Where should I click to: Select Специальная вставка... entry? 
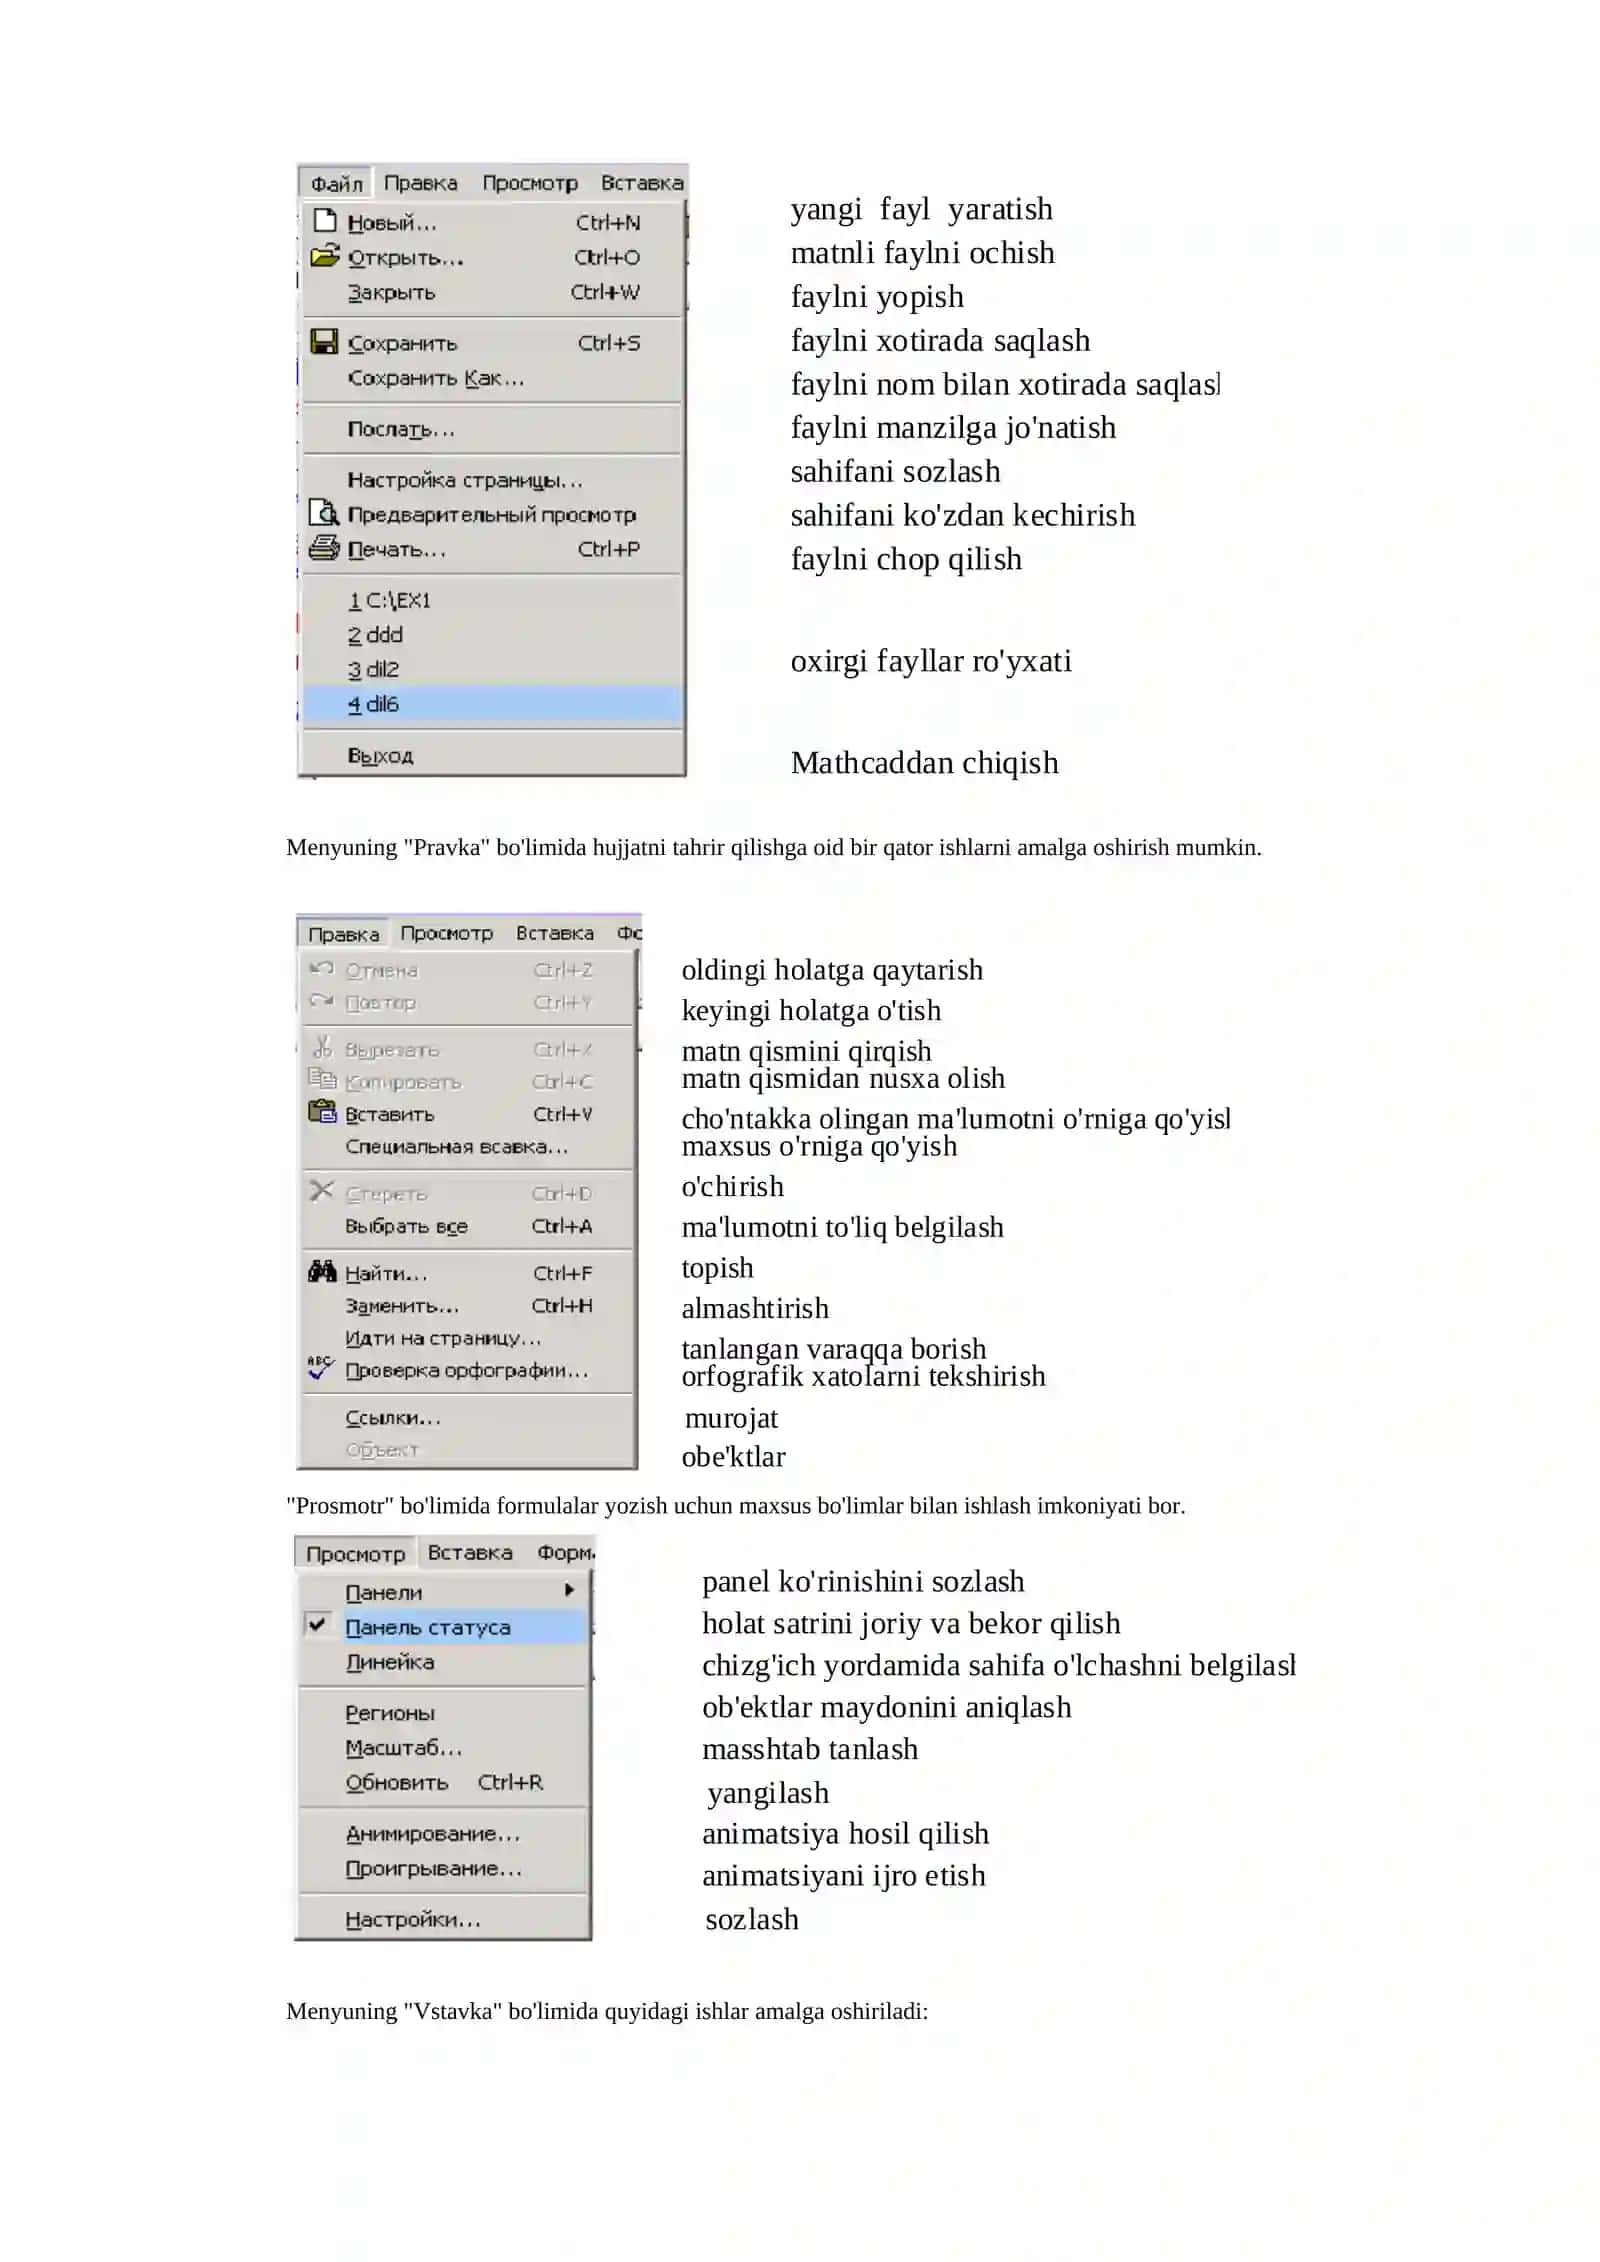(467, 1146)
